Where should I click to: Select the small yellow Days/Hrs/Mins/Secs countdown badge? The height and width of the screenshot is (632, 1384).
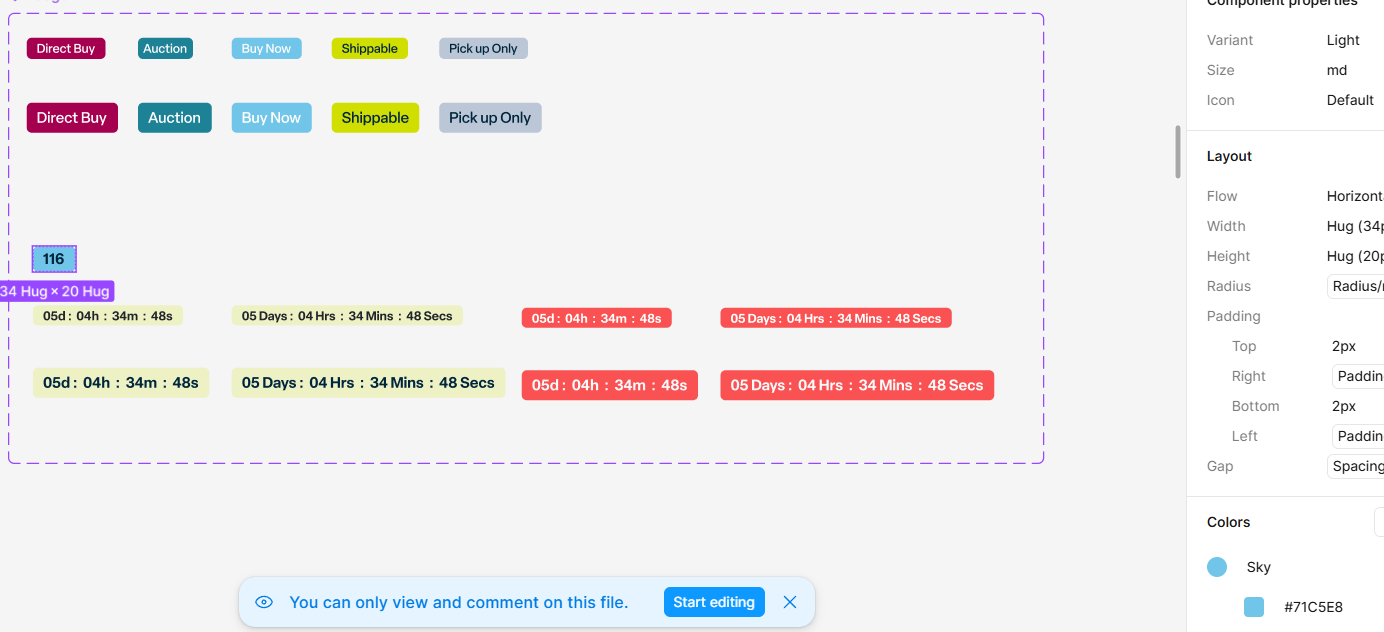click(x=347, y=316)
